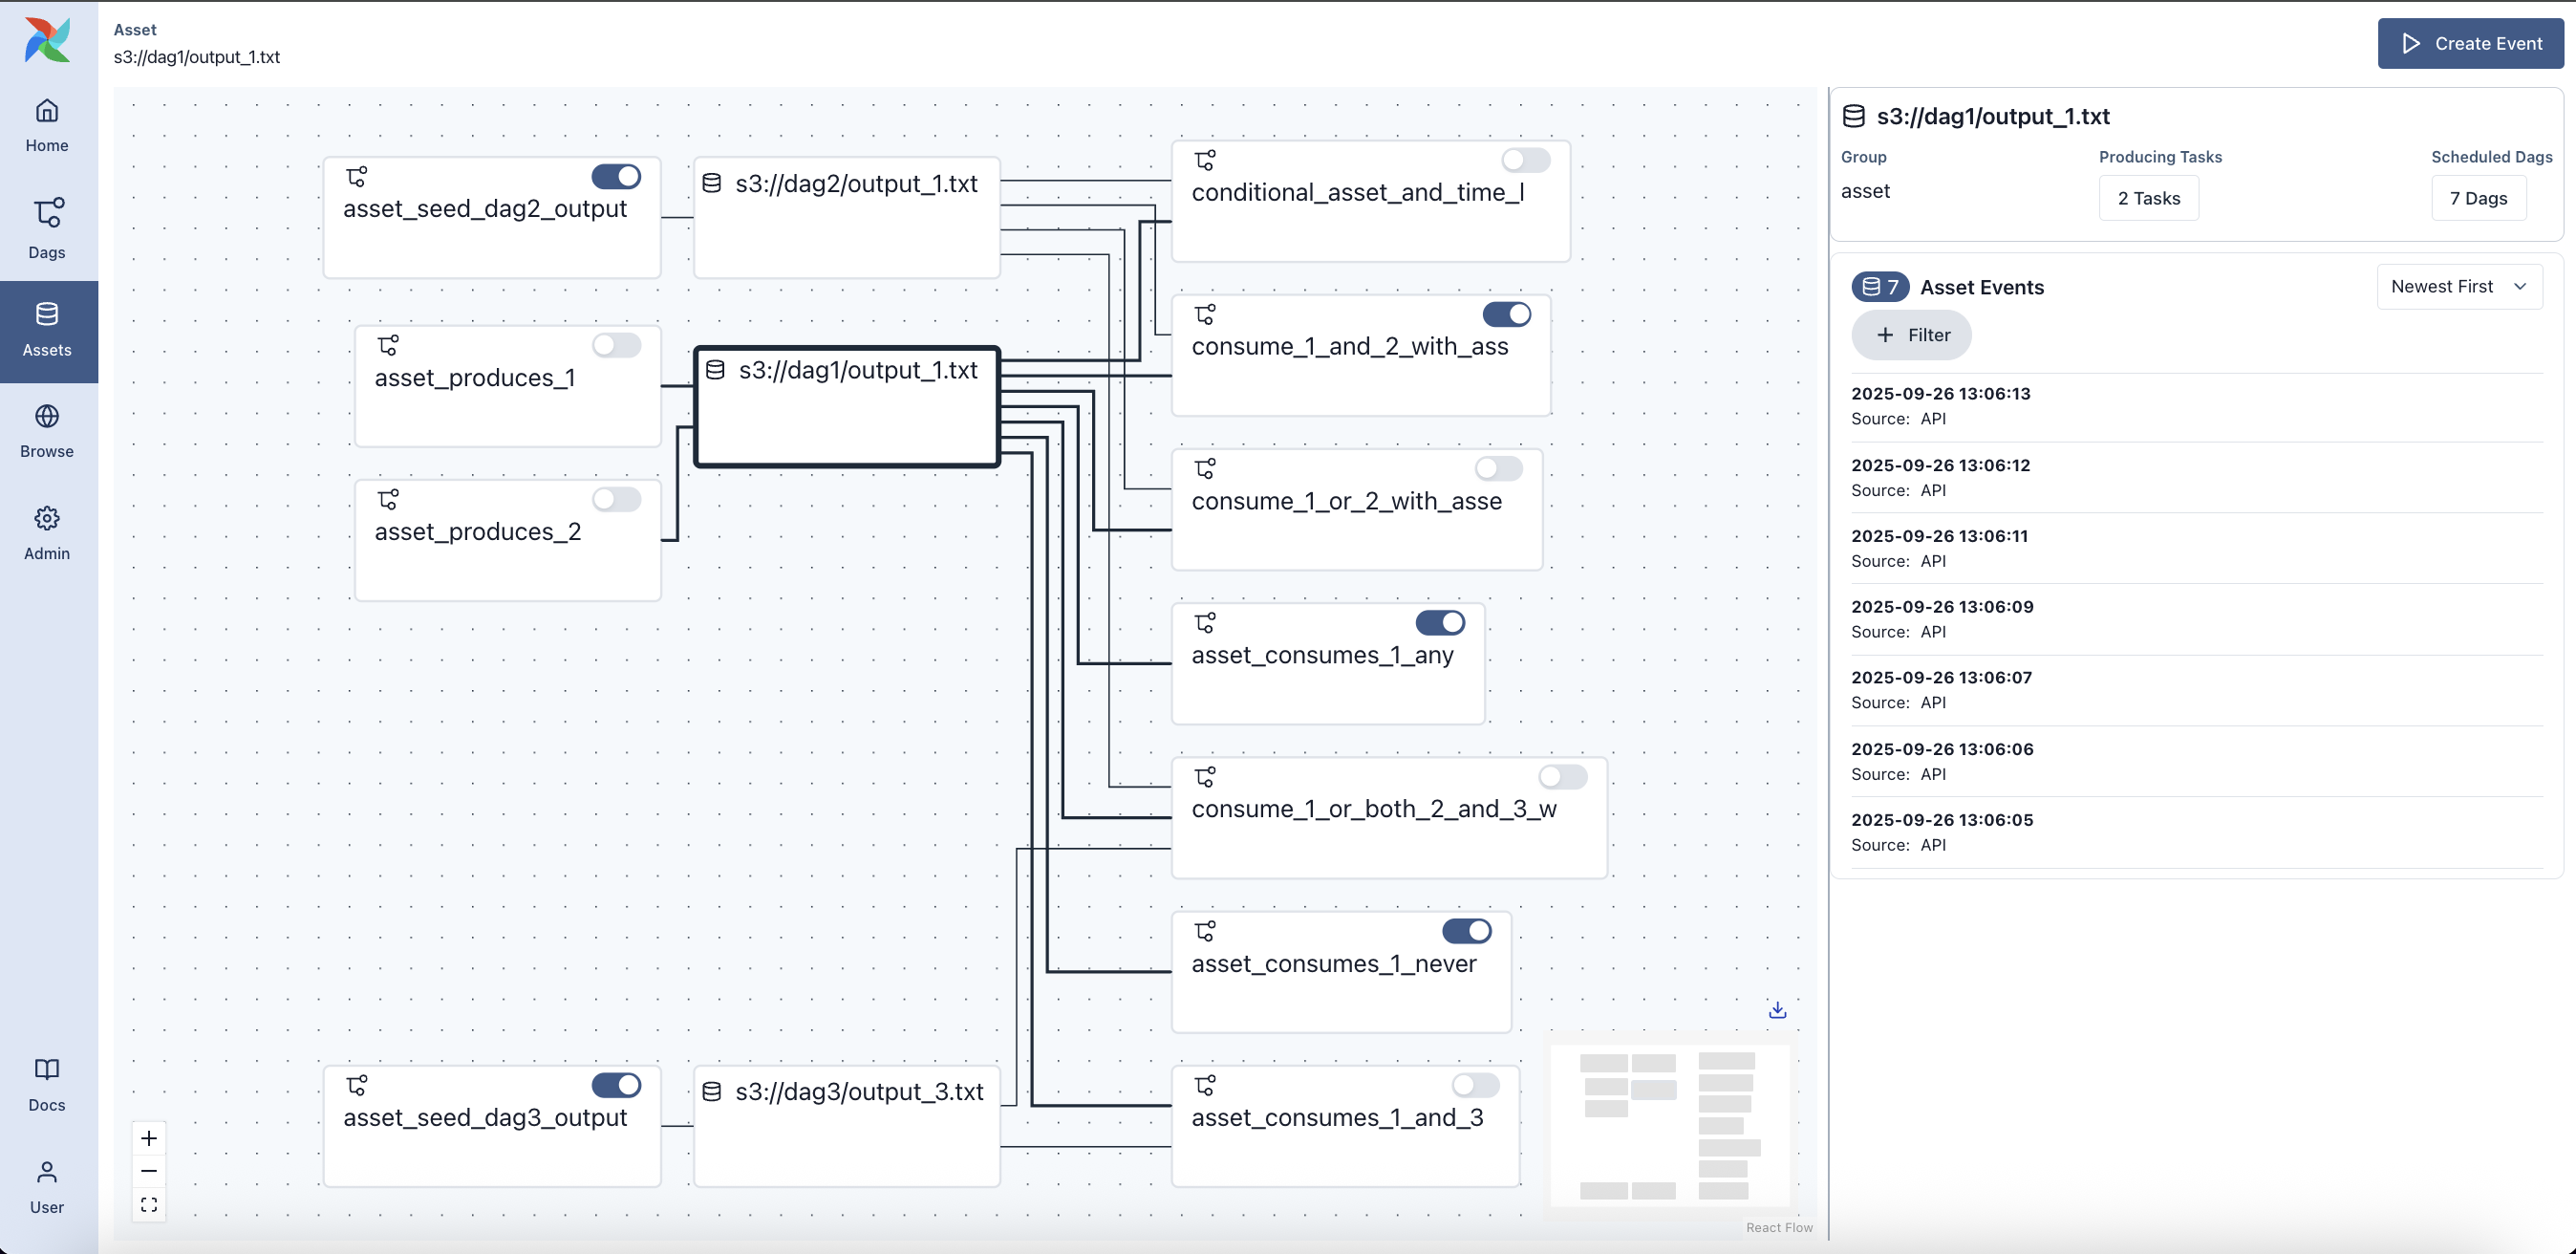Open the Newest First sort dropdown
Image resolution: width=2576 pixels, height=1254 pixels.
[2459, 286]
